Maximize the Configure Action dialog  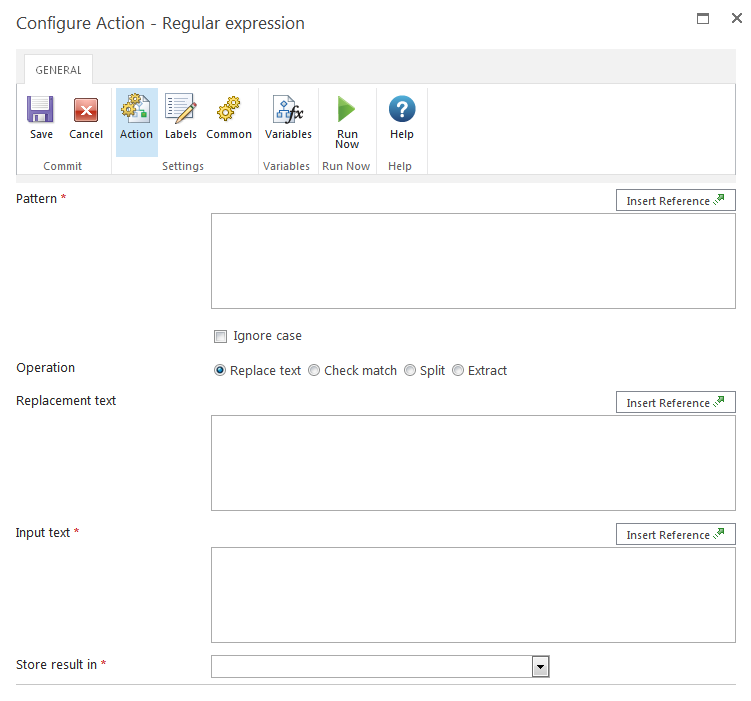click(703, 19)
